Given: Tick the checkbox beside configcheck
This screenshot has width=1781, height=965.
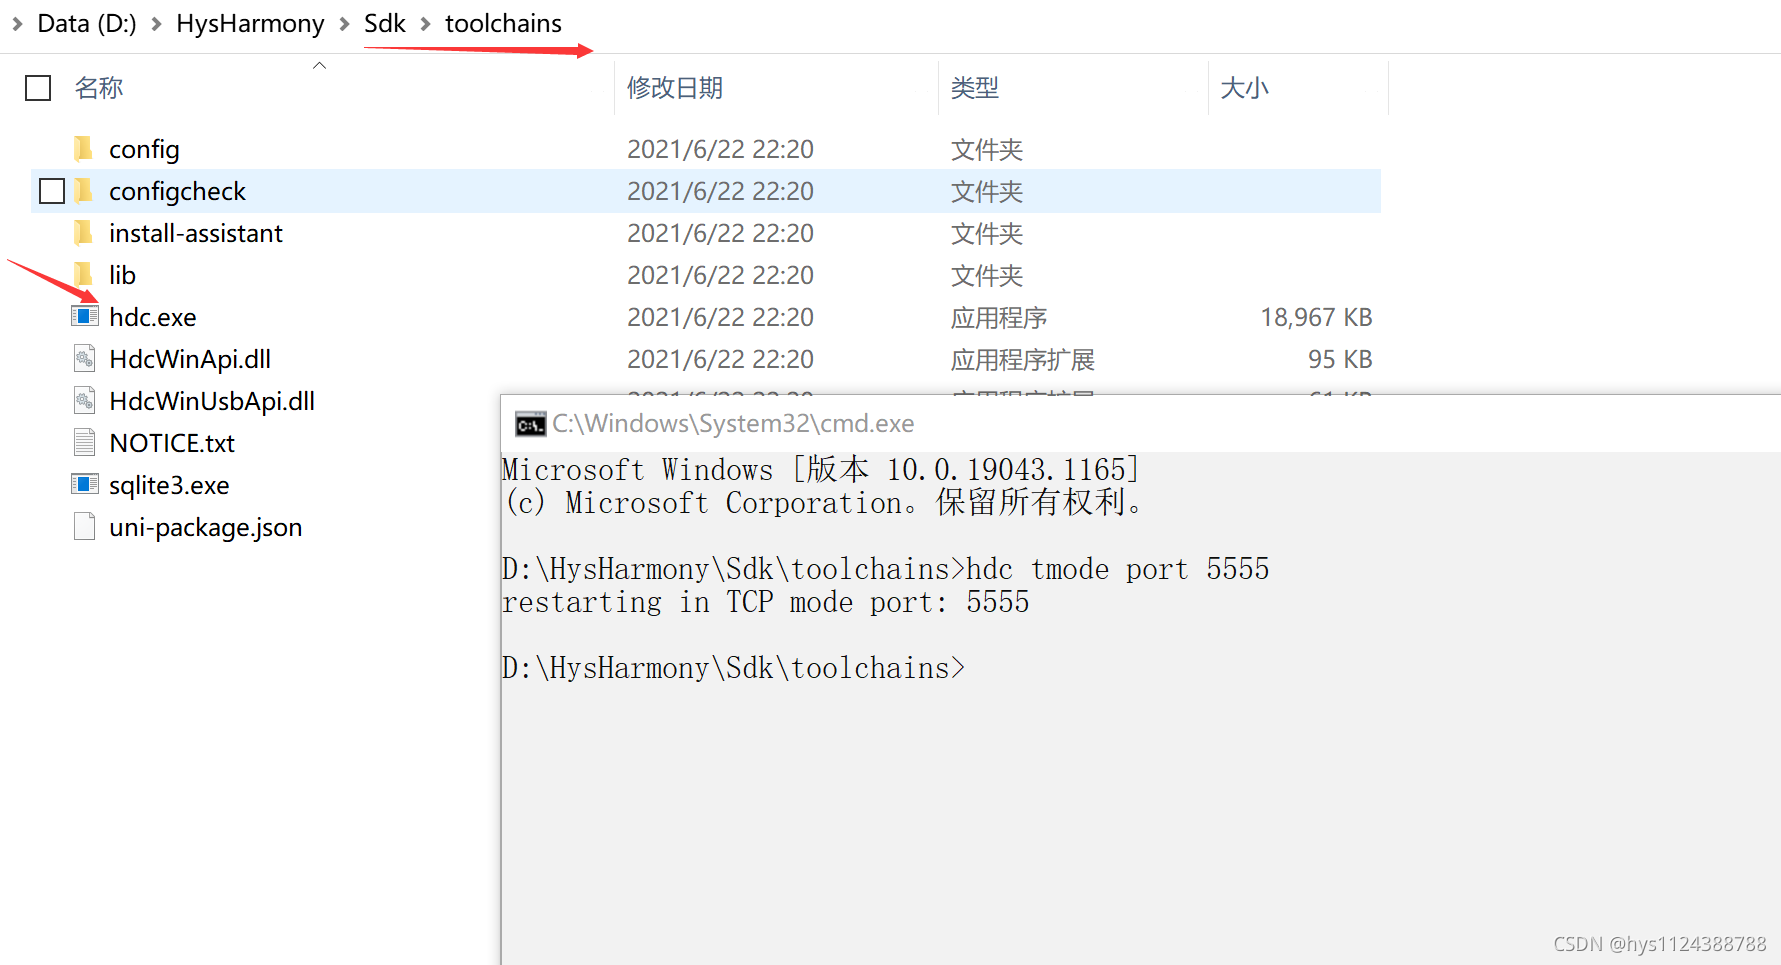Looking at the screenshot, I should [x=52, y=191].
